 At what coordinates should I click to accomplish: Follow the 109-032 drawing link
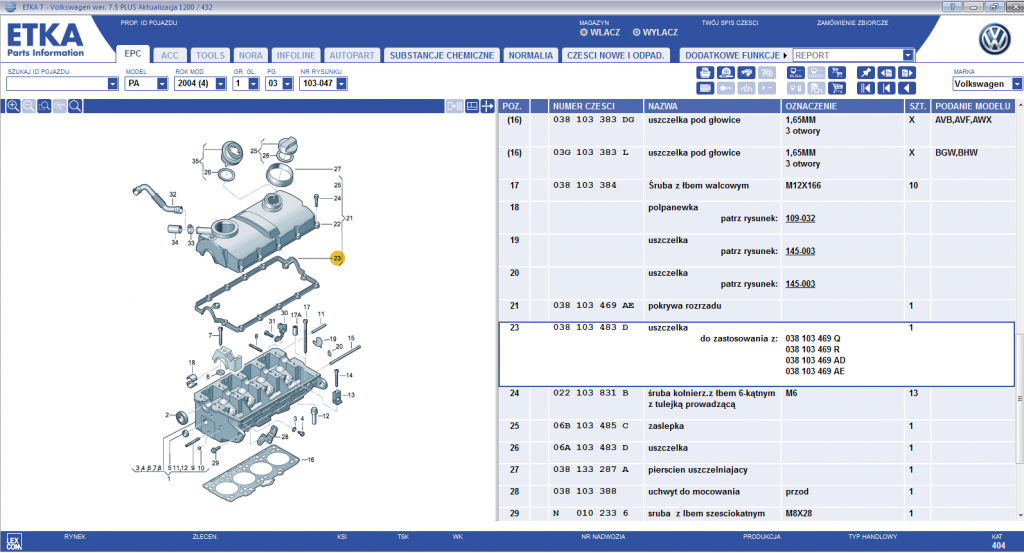coord(800,218)
